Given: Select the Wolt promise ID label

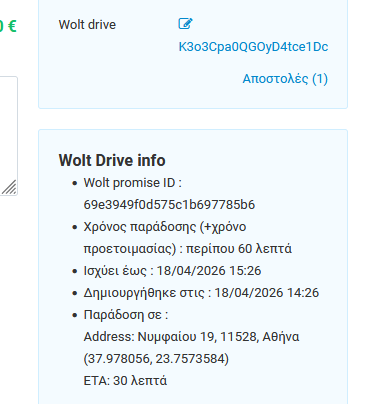Looking at the screenshot, I should pos(133,183).
